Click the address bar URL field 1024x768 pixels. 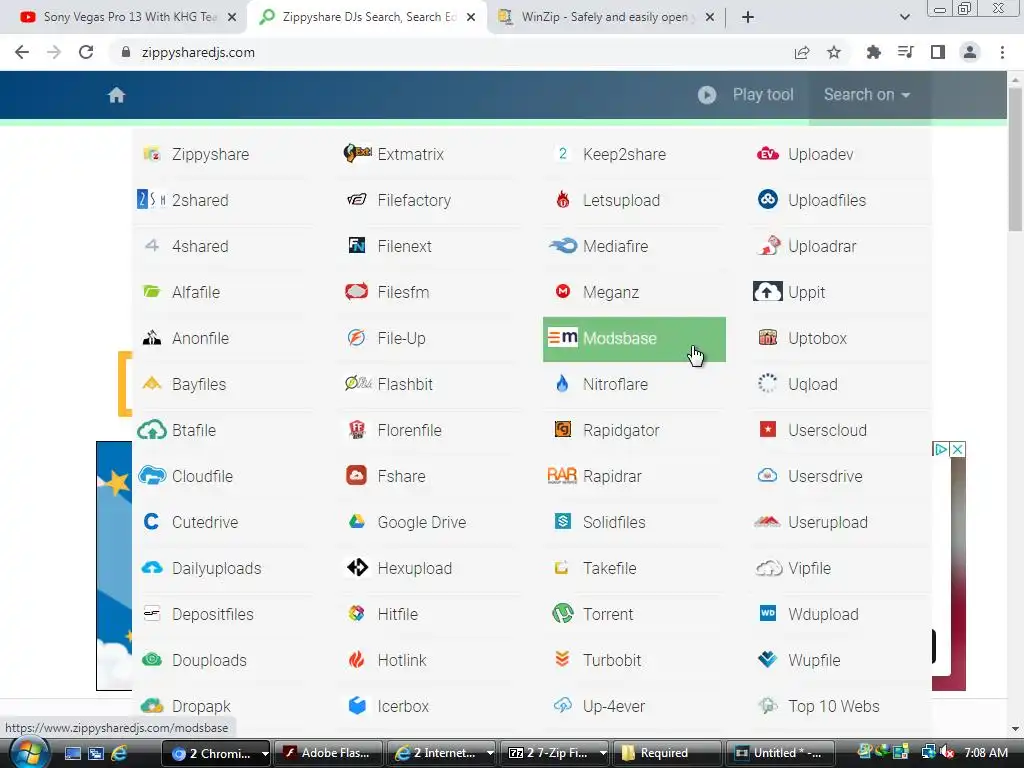pyautogui.click(x=451, y=52)
